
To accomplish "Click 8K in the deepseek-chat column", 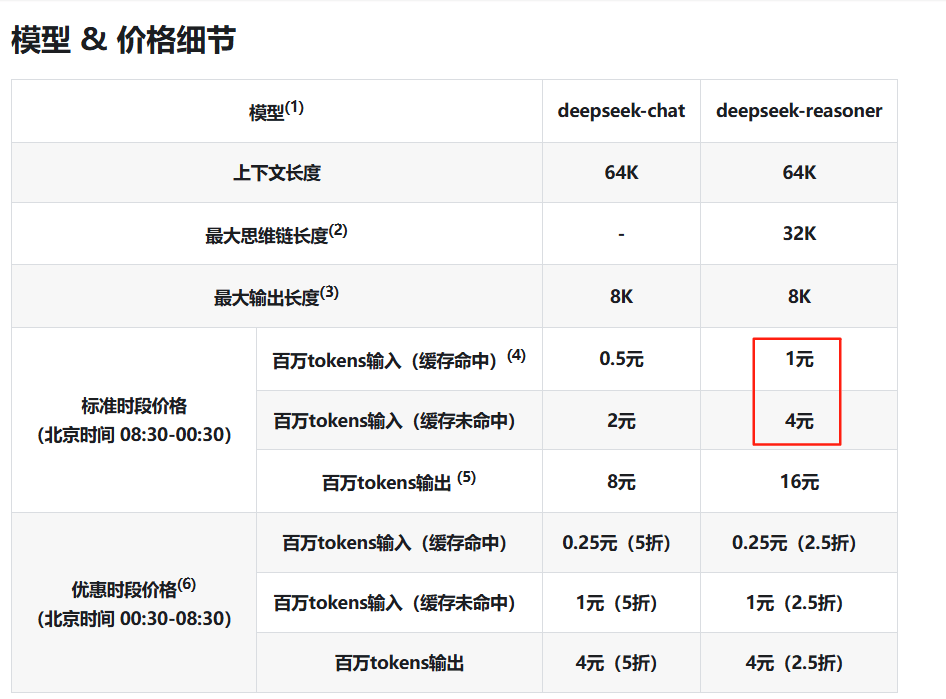I will [621, 297].
